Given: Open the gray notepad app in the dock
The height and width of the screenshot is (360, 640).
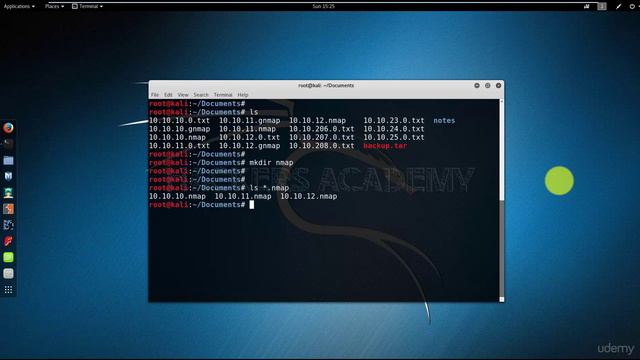Looking at the screenshot, I should pyautogui.click(x=8, y=273).
